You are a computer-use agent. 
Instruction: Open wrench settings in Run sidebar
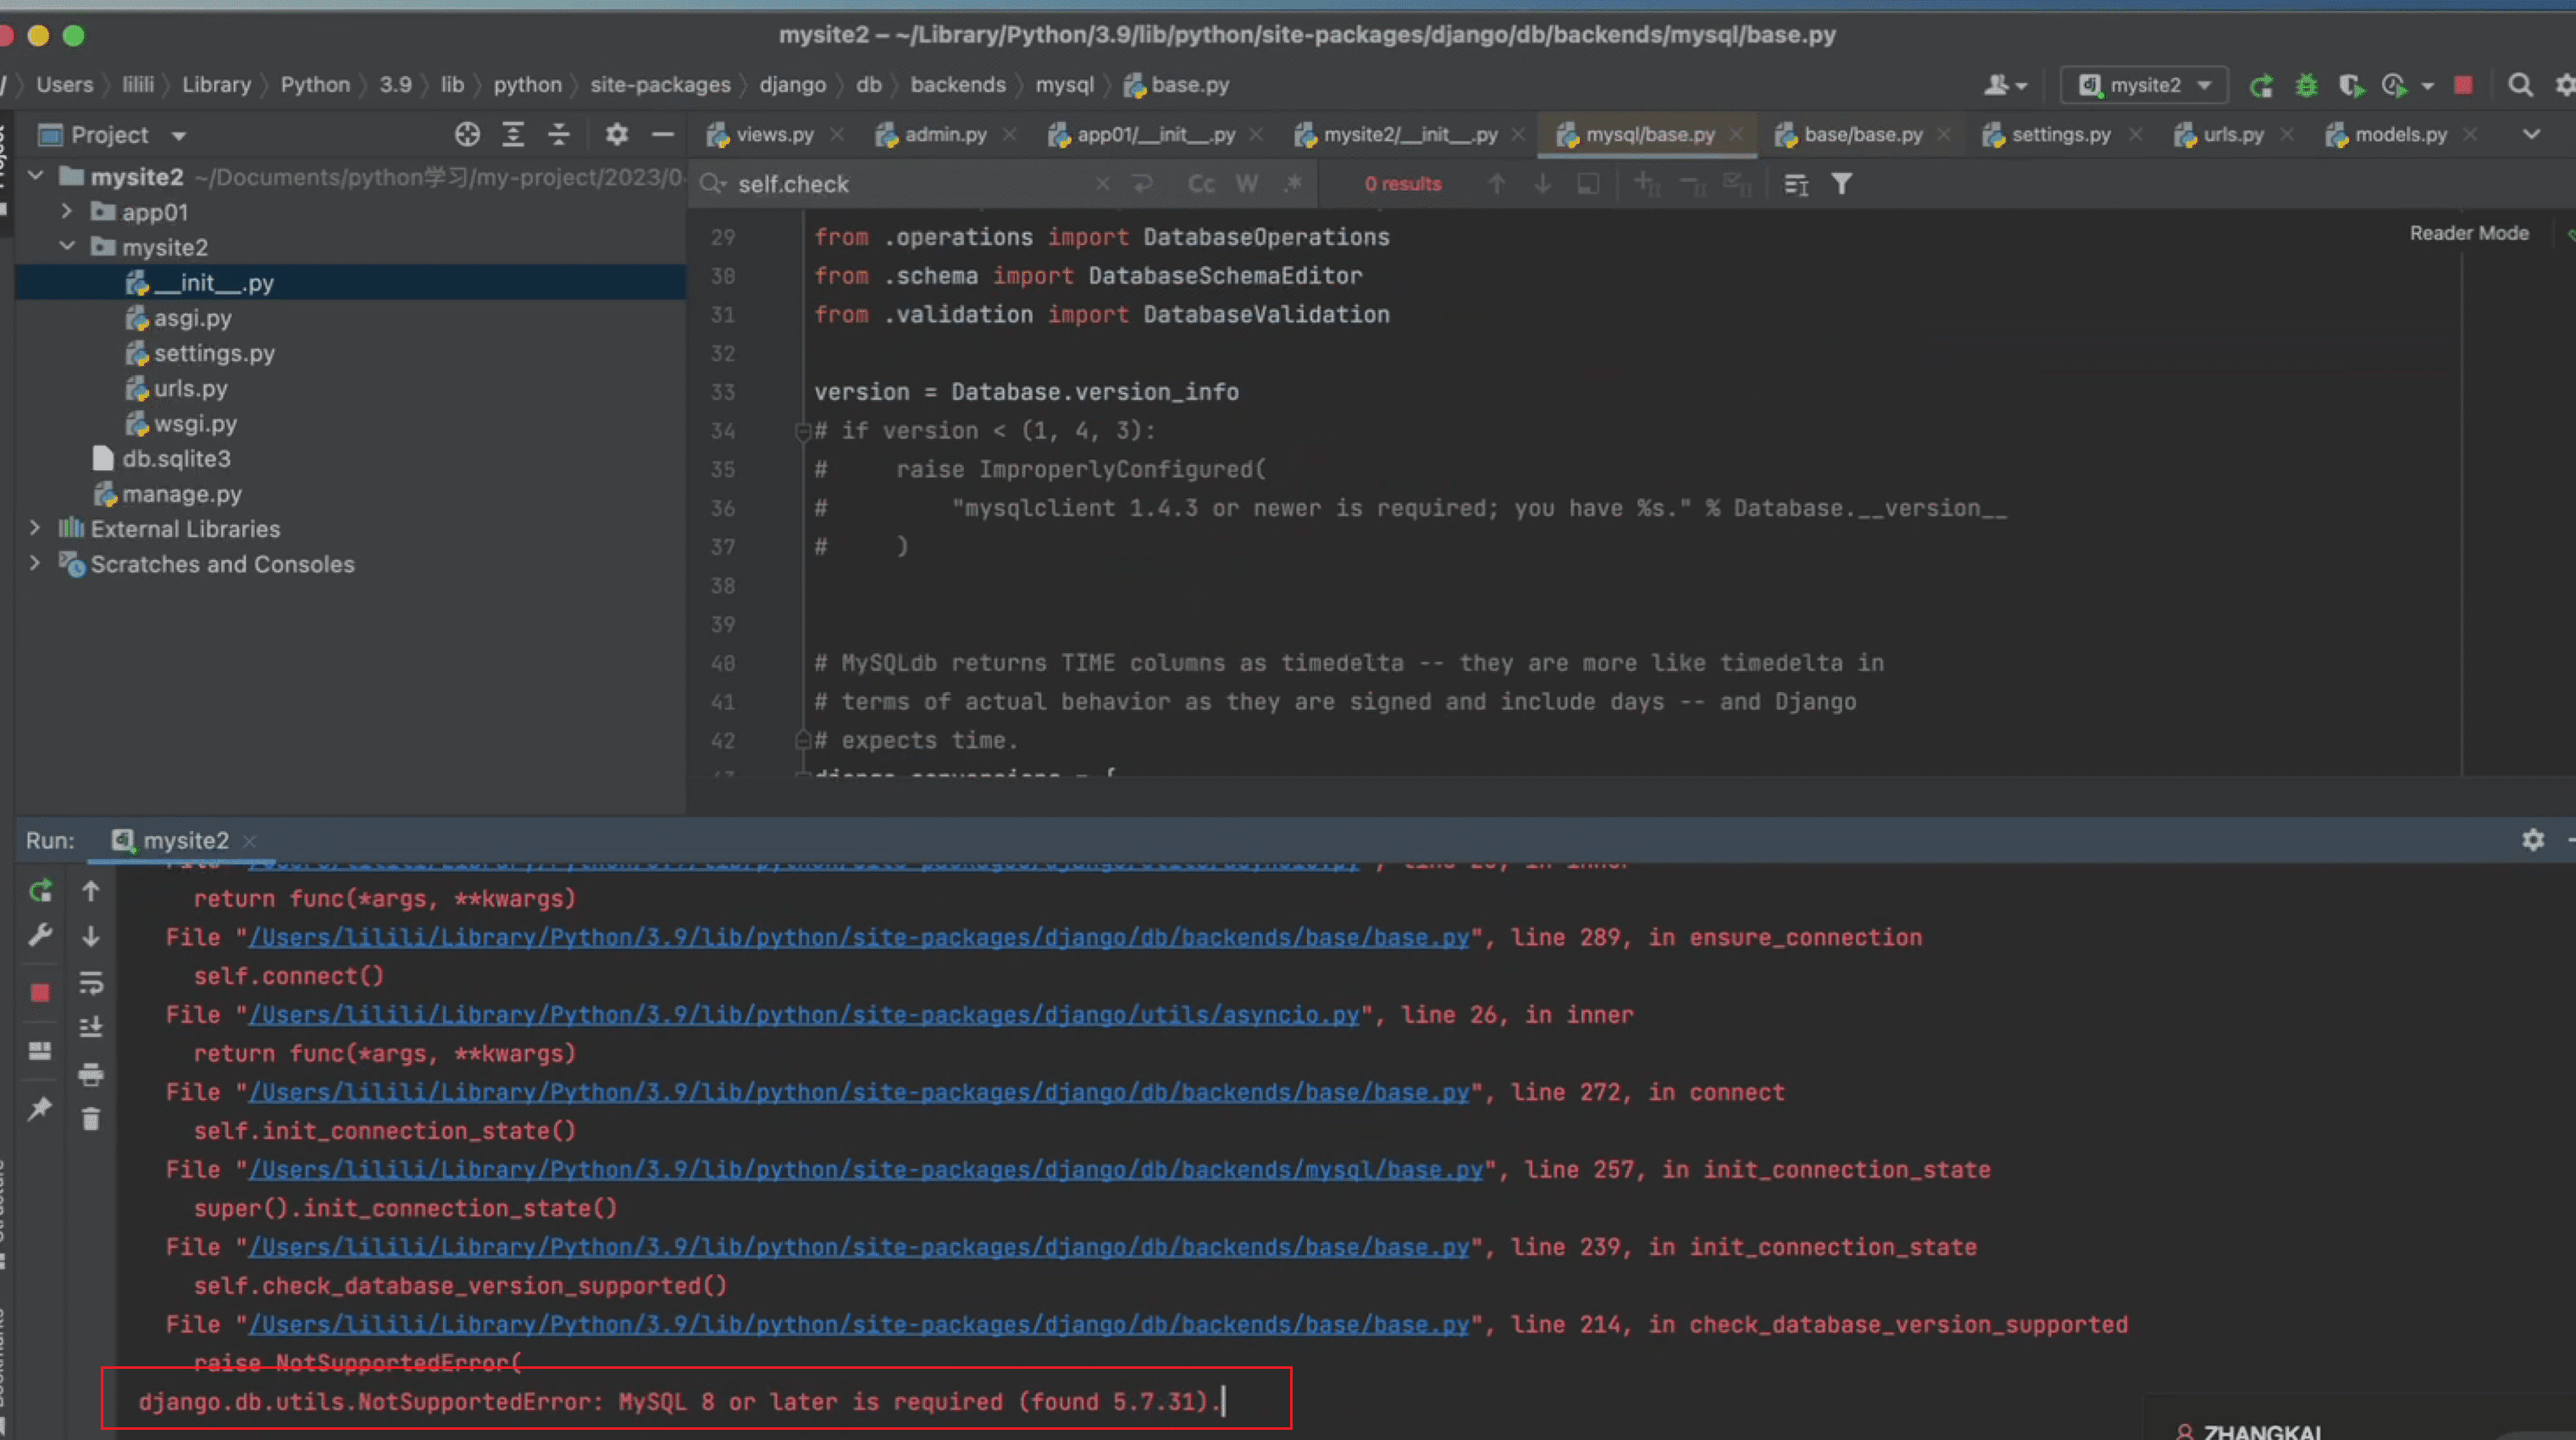pyautogui.click(x=40, y=936)
